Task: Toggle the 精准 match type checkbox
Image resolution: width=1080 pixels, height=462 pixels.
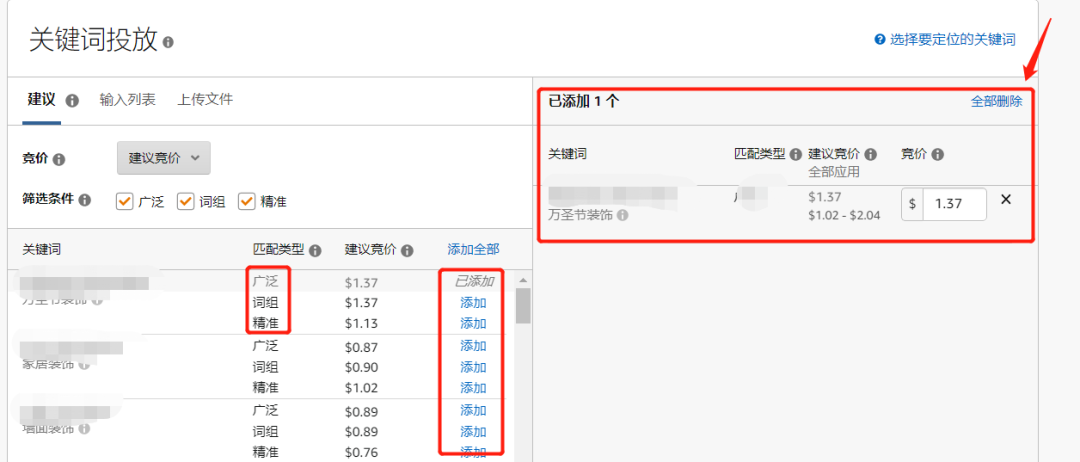Action: (246, 201)
